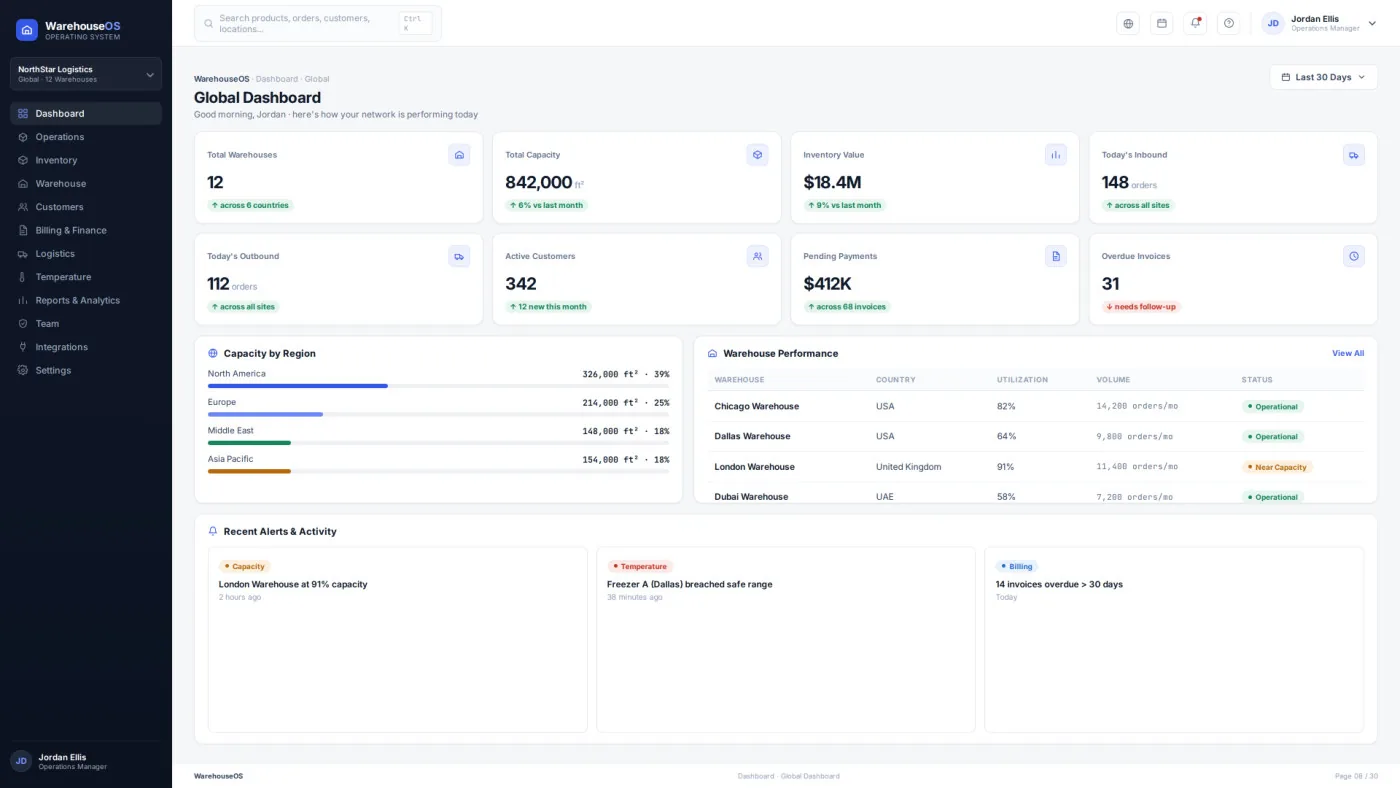Click the Asia Pacific capacity bar
The image size is (1400, 788).
[x=438, y=471]
